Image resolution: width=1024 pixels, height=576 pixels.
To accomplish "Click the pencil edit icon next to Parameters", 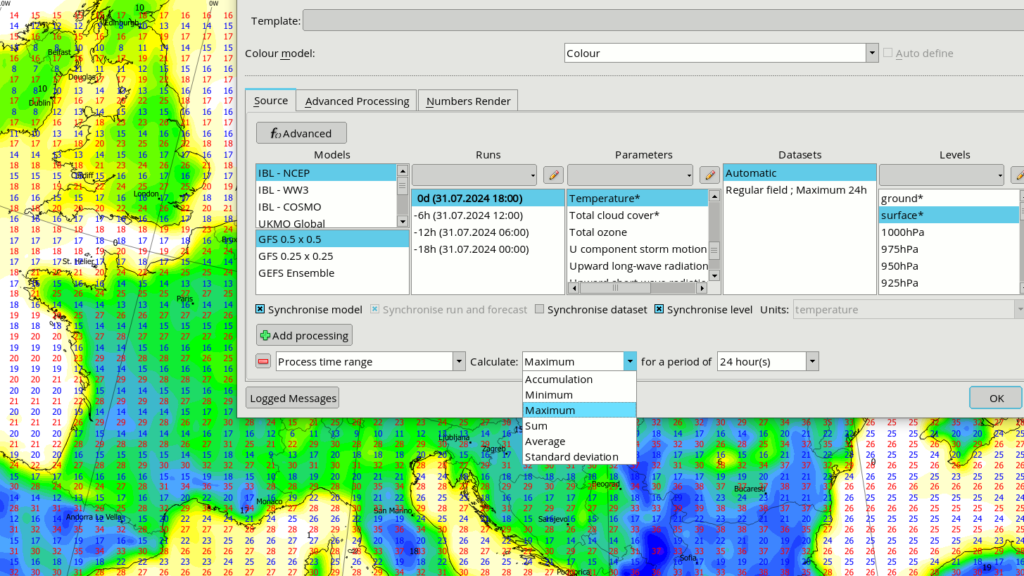I will point(710,174).
